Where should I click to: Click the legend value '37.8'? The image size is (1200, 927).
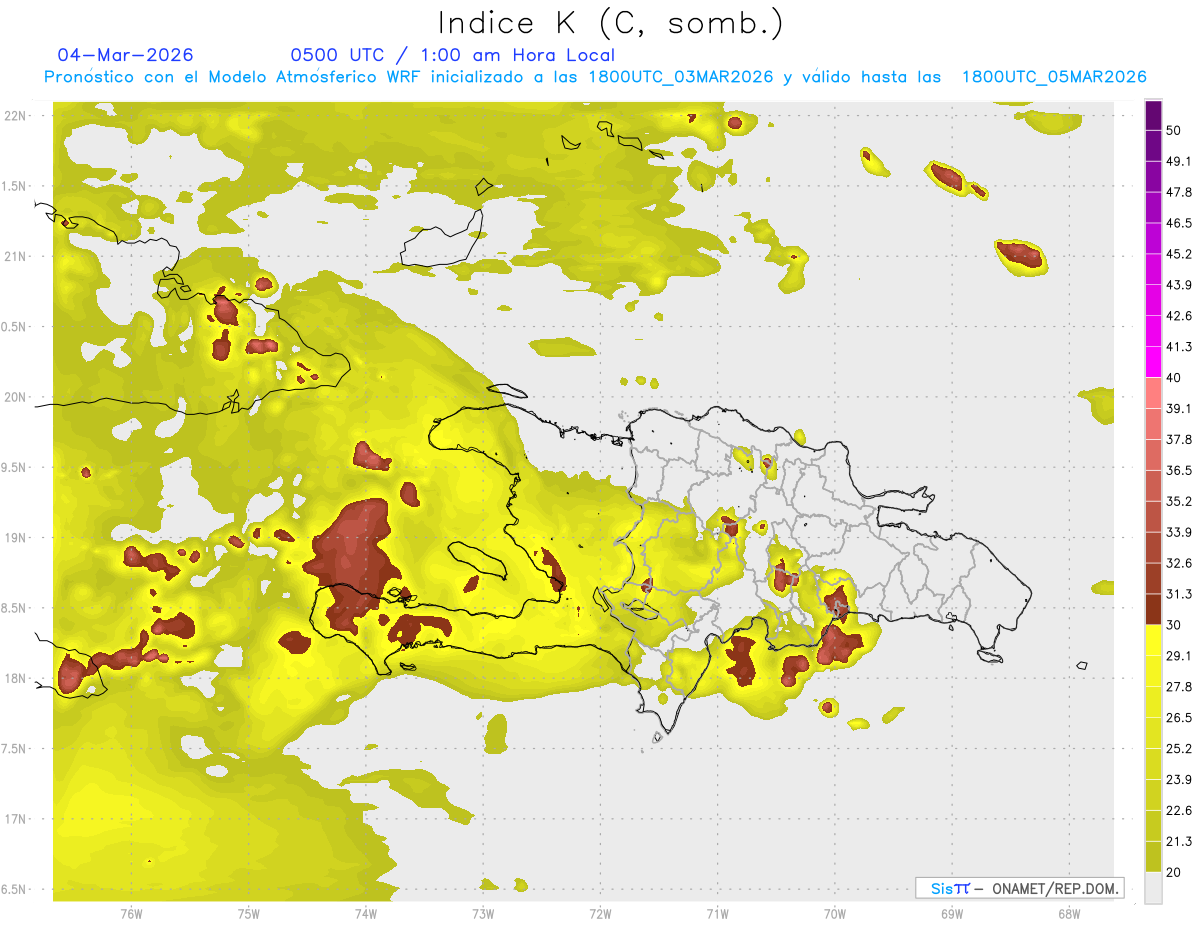1179,439
